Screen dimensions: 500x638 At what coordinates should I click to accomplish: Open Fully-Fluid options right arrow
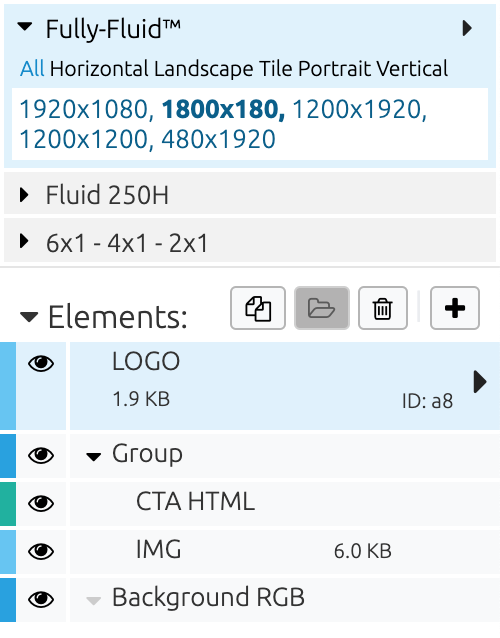click(467, 28)
